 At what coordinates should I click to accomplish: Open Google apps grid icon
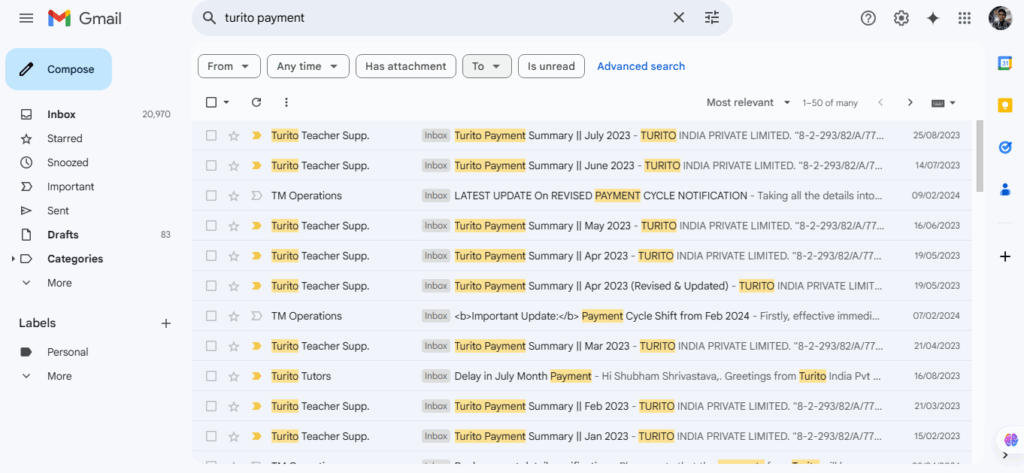[x=965, y=18]
